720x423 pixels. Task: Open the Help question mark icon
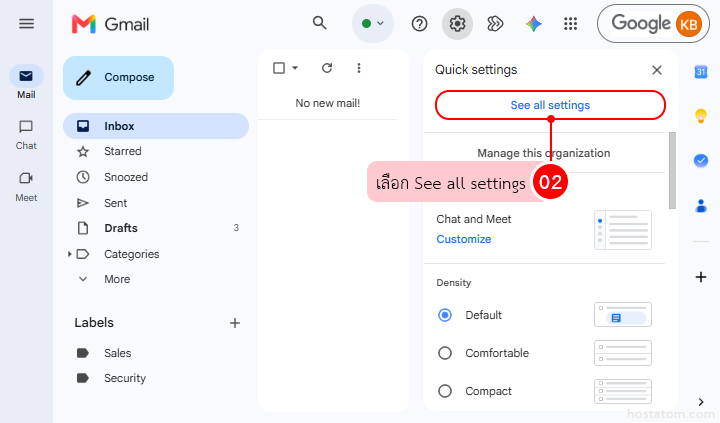419,23
